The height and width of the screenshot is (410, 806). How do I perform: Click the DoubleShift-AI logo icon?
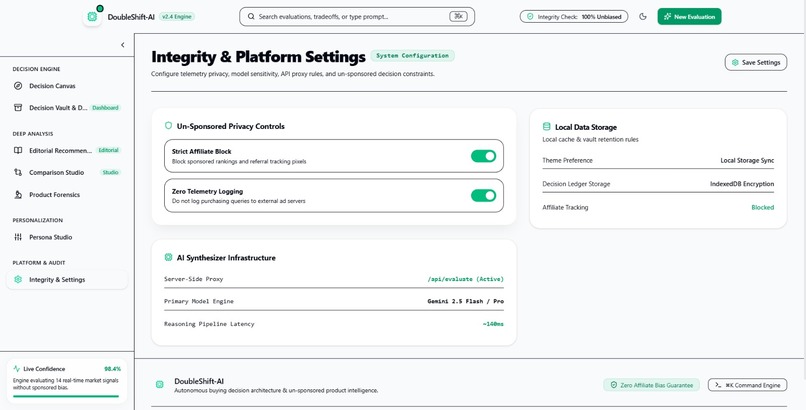pyautogui.click(x=92, y=16)
